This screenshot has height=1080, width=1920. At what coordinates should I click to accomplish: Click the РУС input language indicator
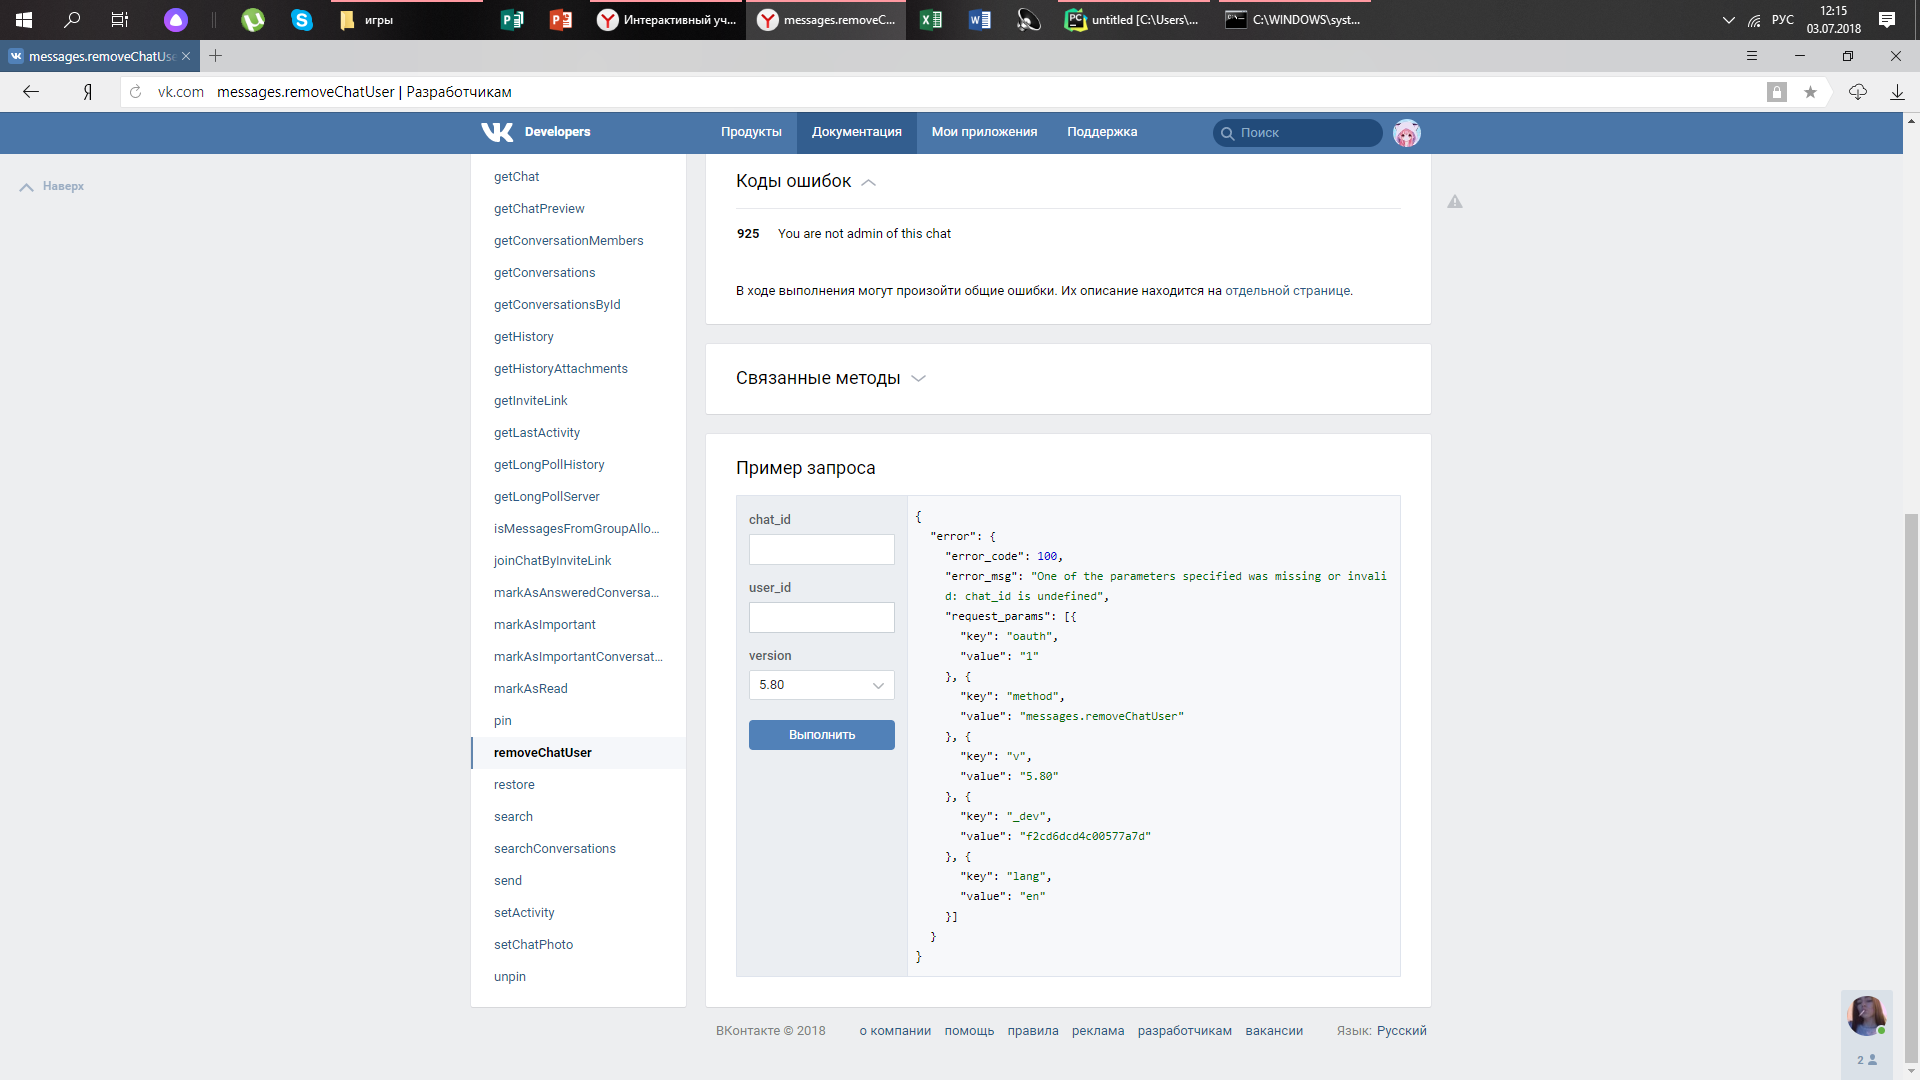pyautogui.click(x=1783, y=20)
